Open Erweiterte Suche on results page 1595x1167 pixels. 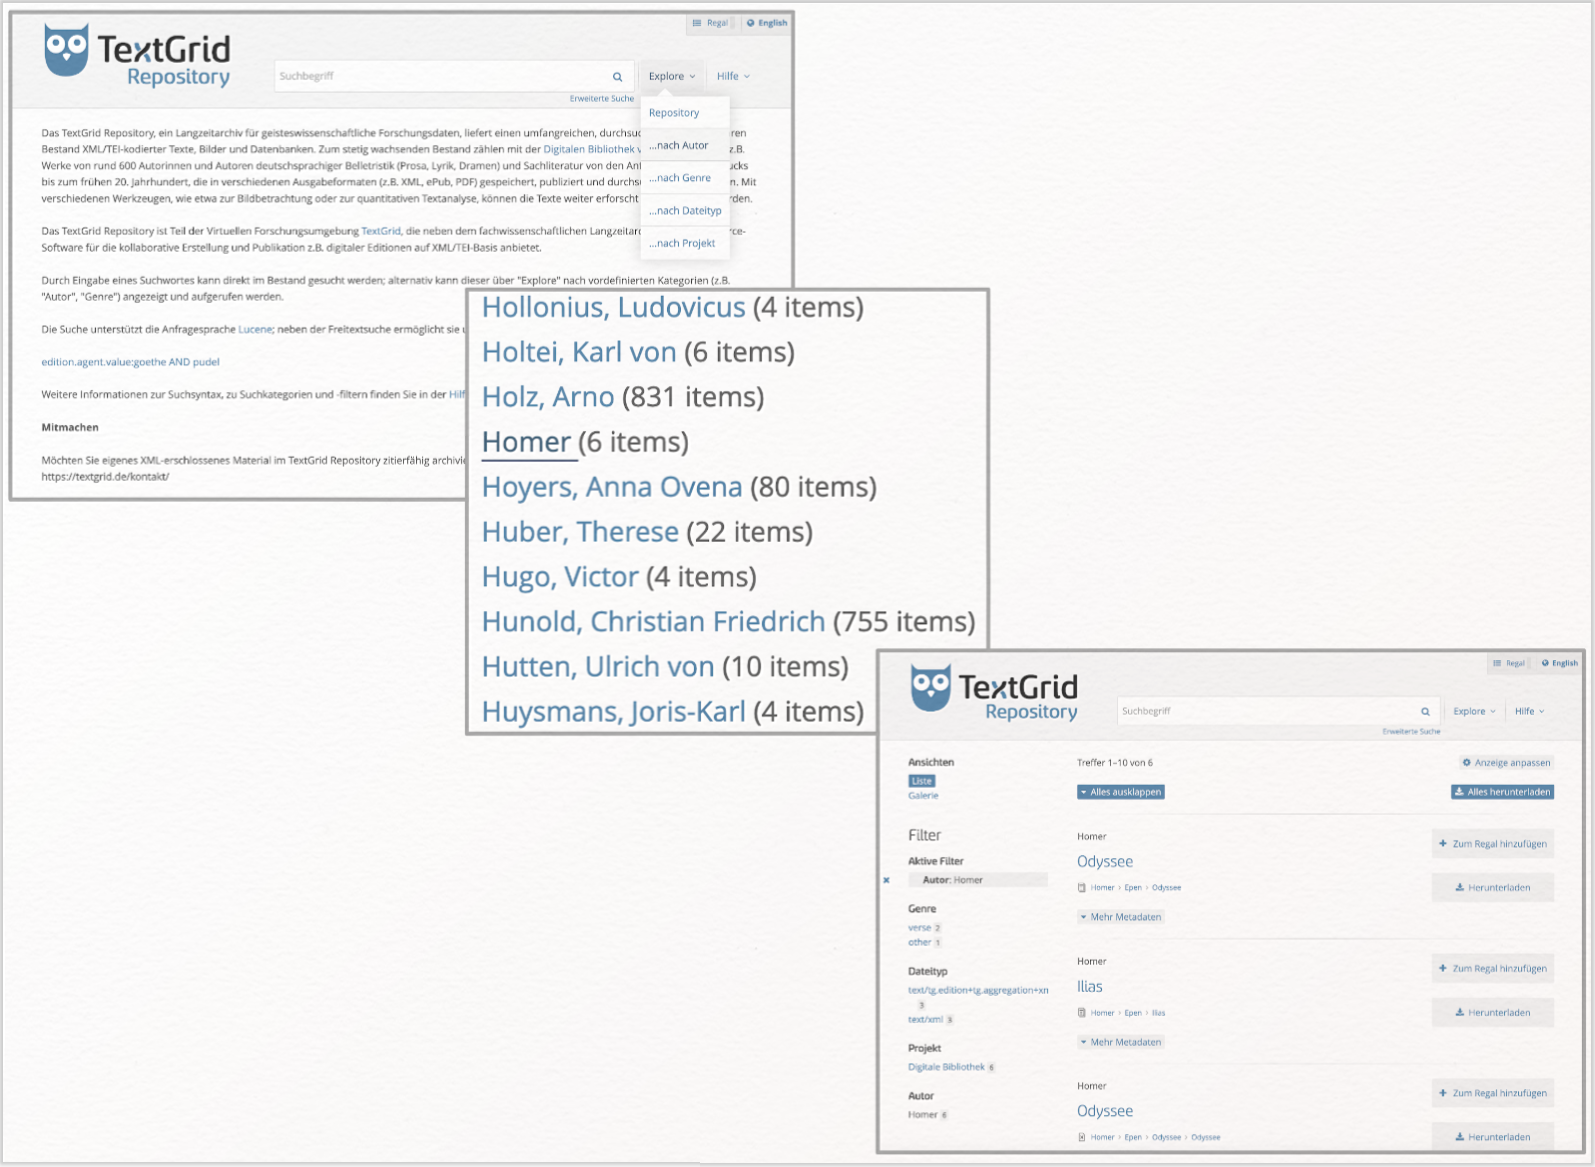point(1411,732)
